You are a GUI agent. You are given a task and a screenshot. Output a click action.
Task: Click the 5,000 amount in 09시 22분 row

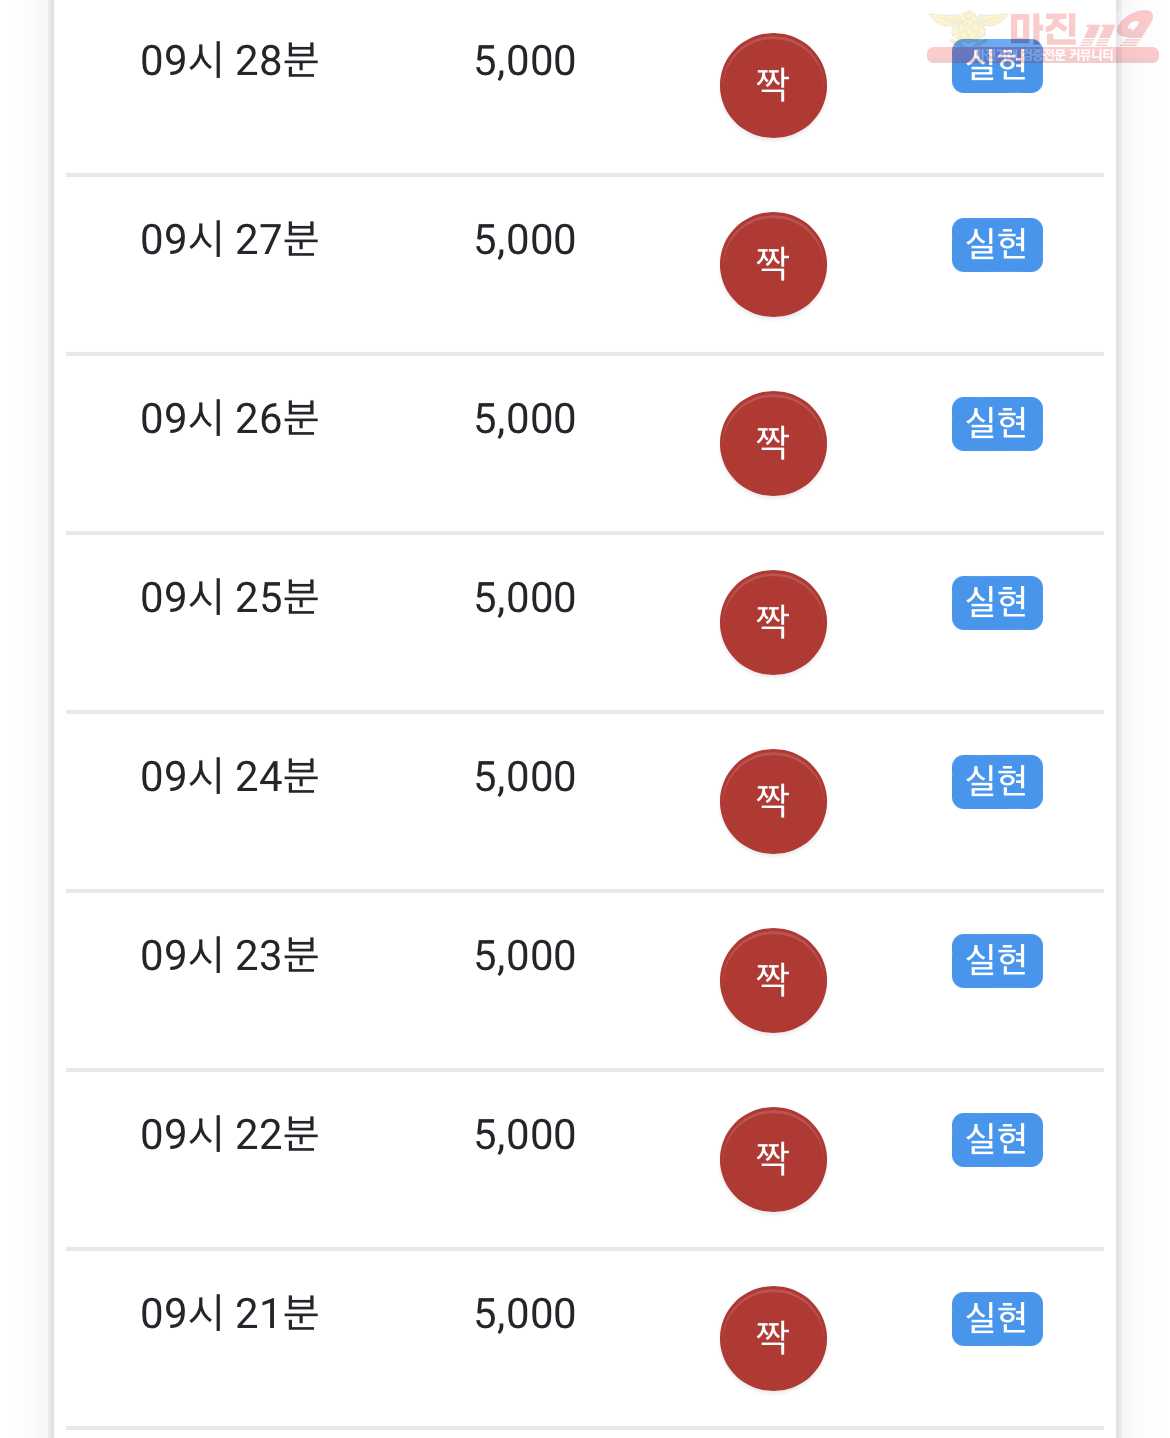pos(525,1135)
